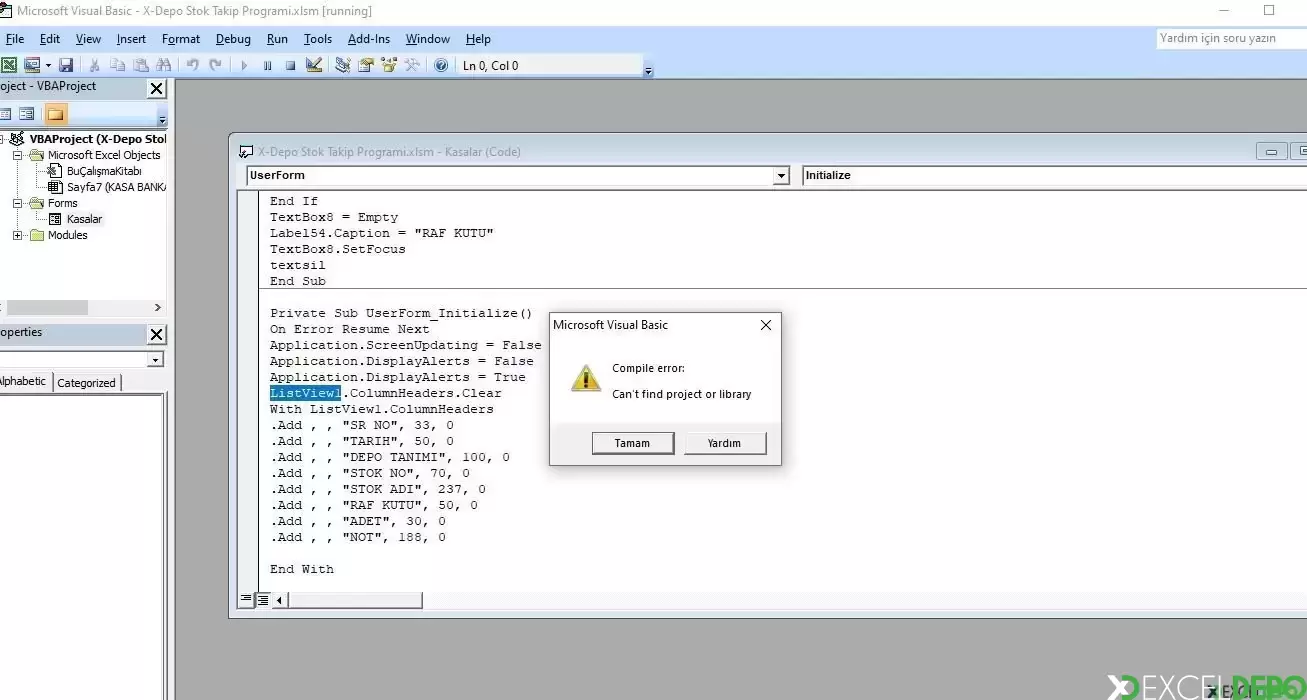The image size is (1307, 700).
Task: Open the Help menu
Action: tap(478, 39)
